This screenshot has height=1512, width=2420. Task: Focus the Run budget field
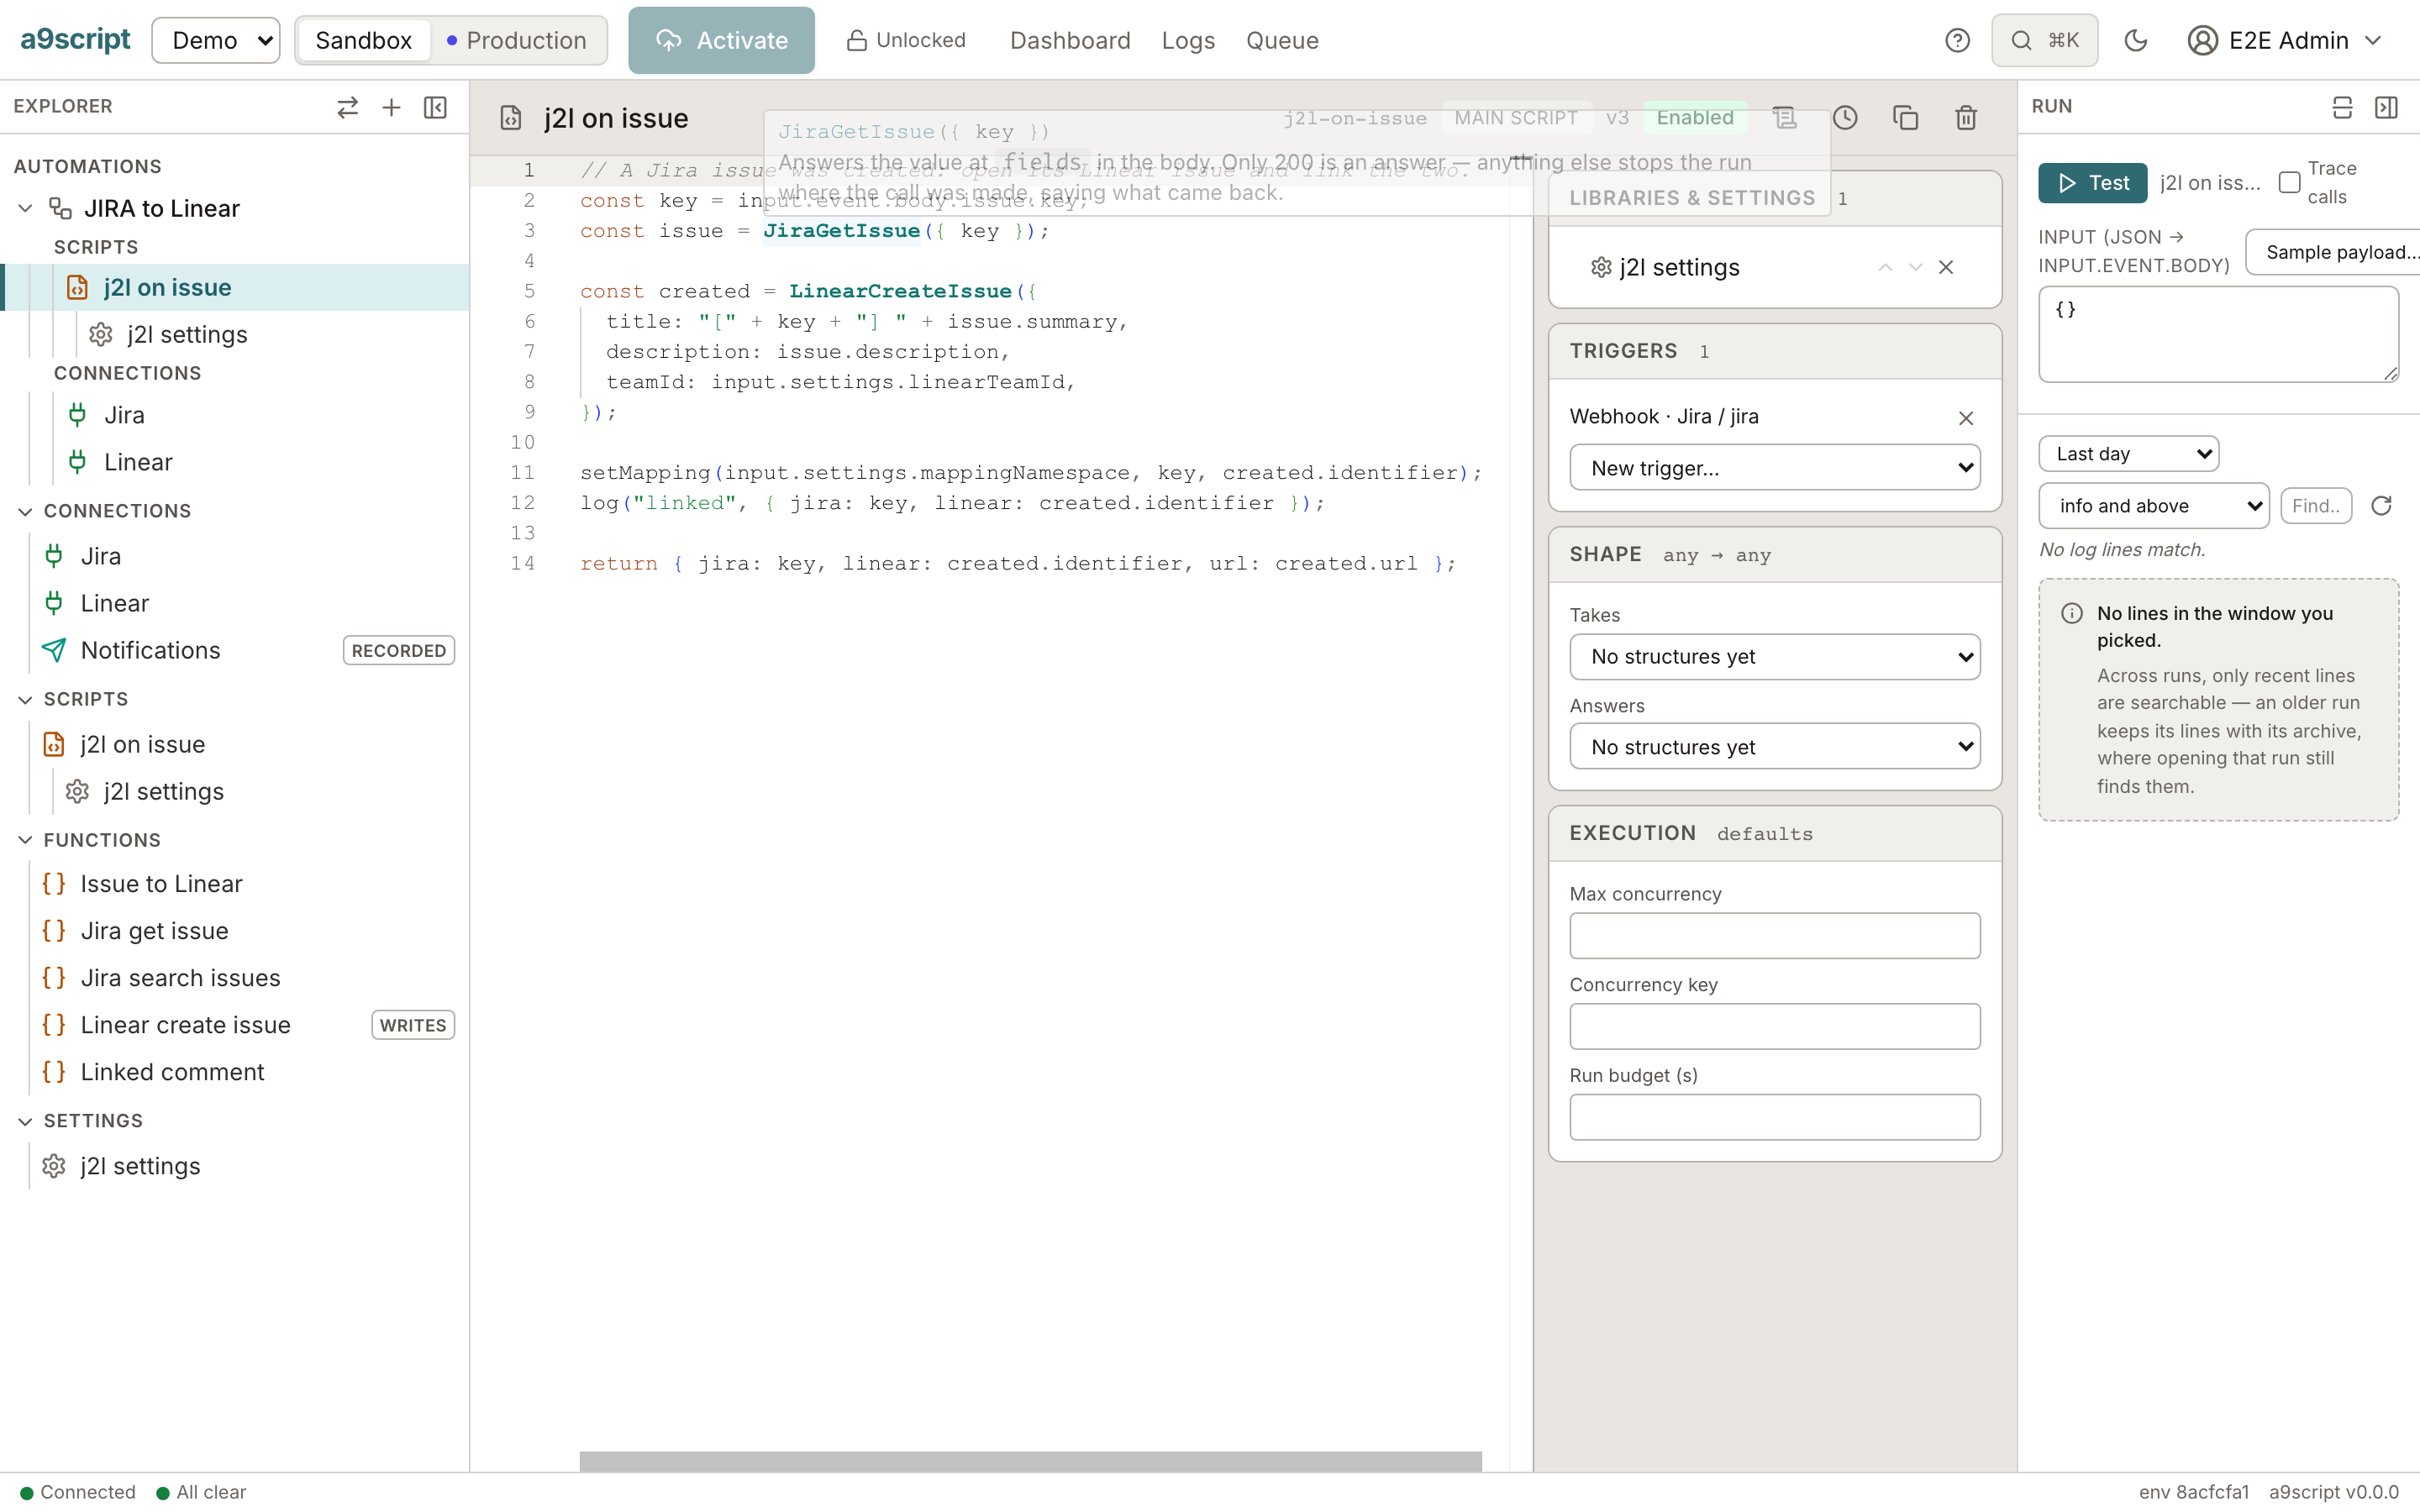pyautogui.click(x=1774, y=1117)
